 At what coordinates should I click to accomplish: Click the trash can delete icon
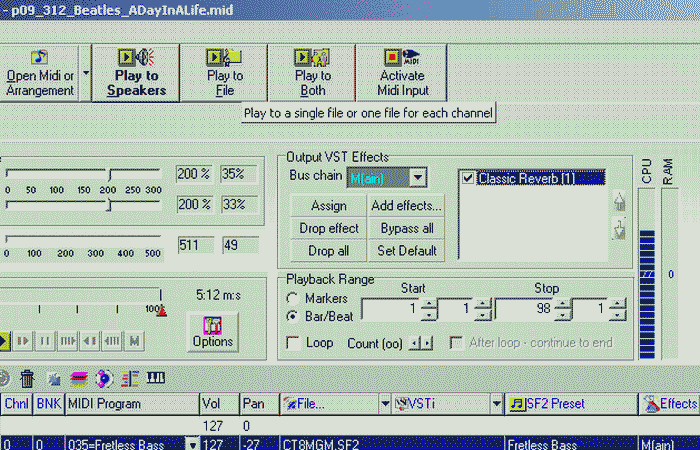[x=28, y=378]
